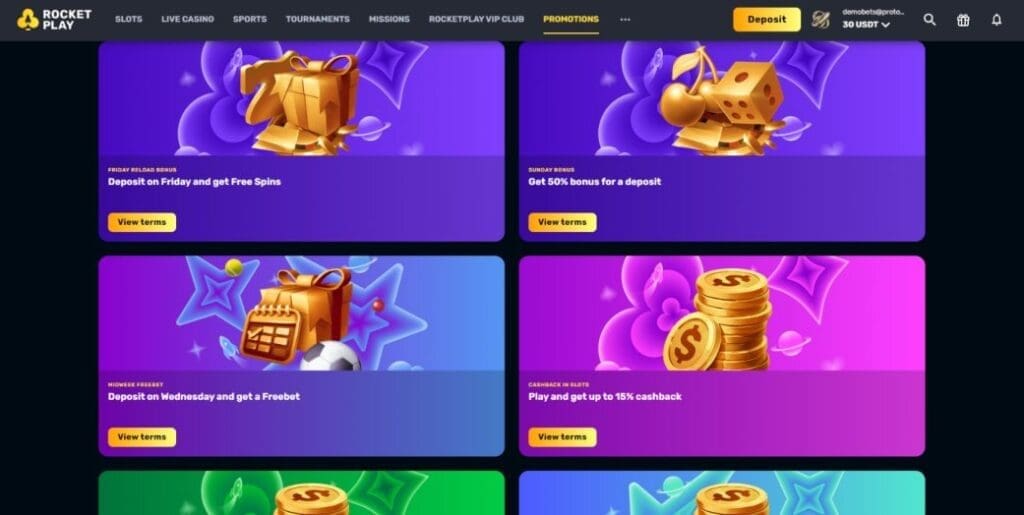
Task: View terms for Wednesday Freebet offer
Action: (142, 437)
